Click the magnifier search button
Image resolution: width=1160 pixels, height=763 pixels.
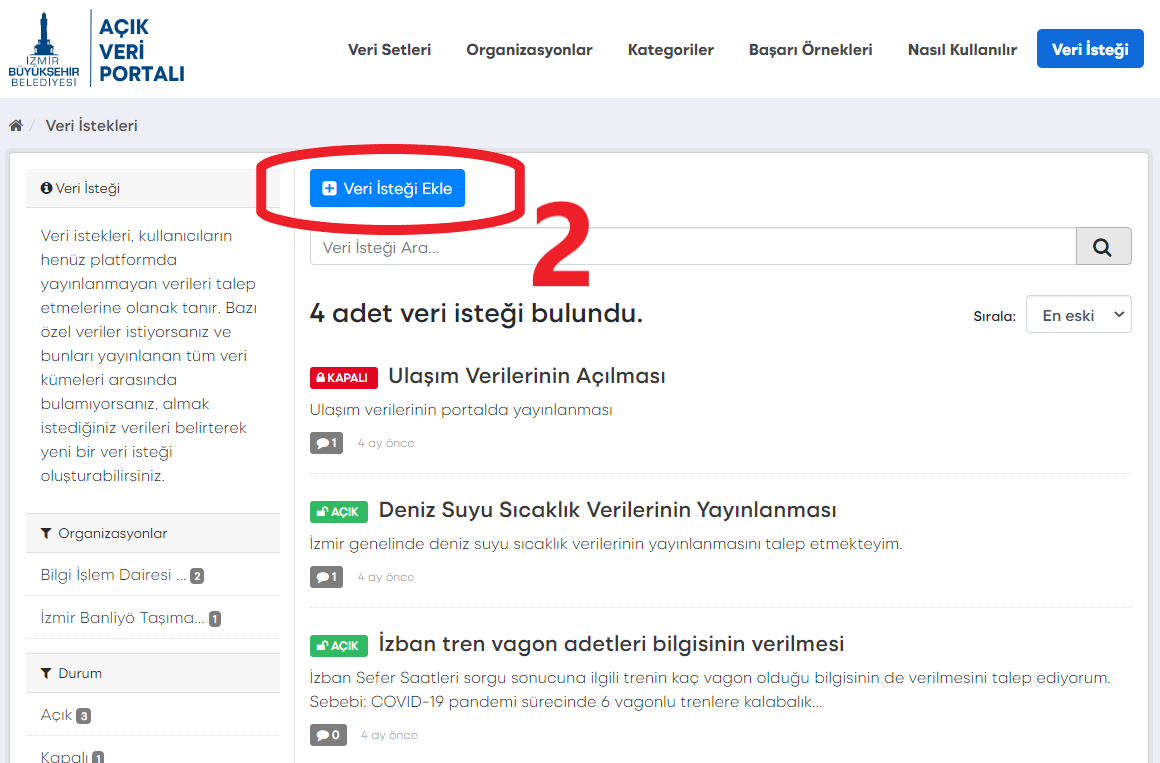pyautogui.click(x=1103, y=247)
